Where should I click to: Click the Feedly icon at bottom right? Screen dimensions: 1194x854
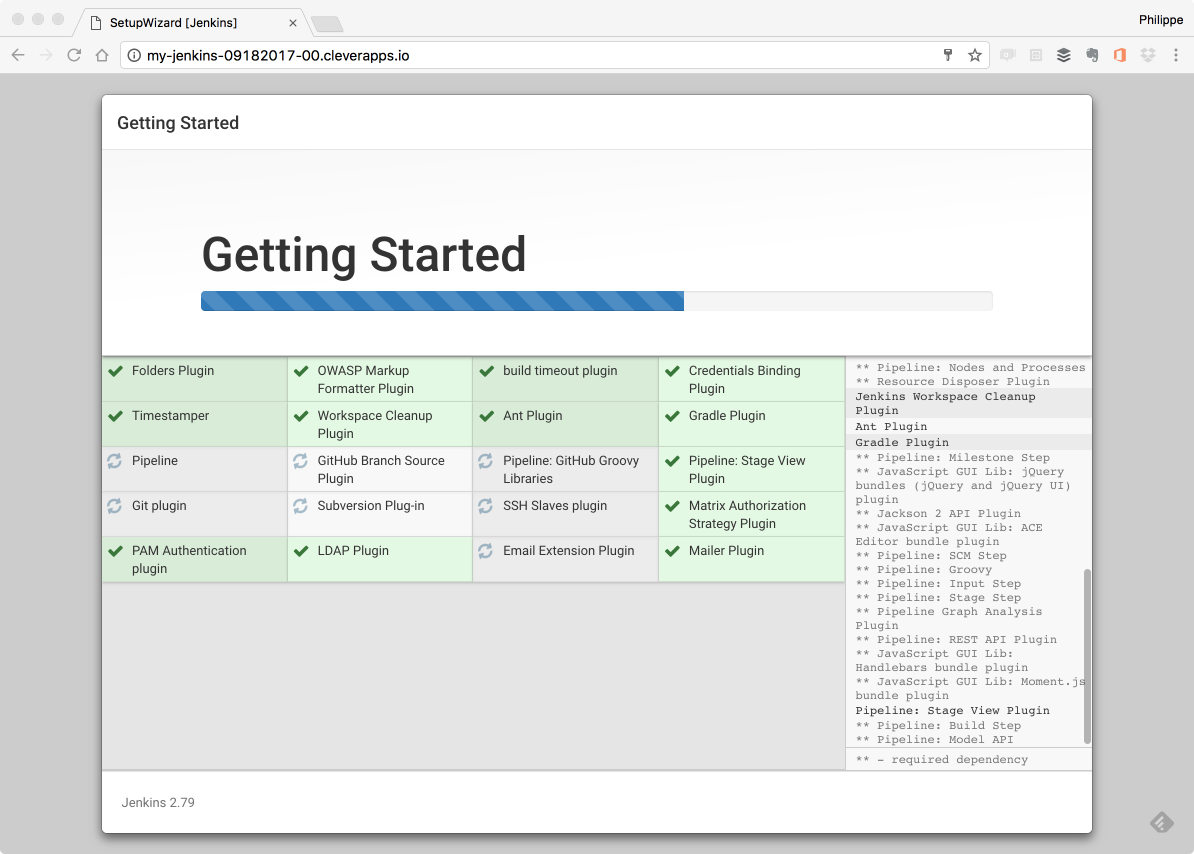(x=1161, y=822)
